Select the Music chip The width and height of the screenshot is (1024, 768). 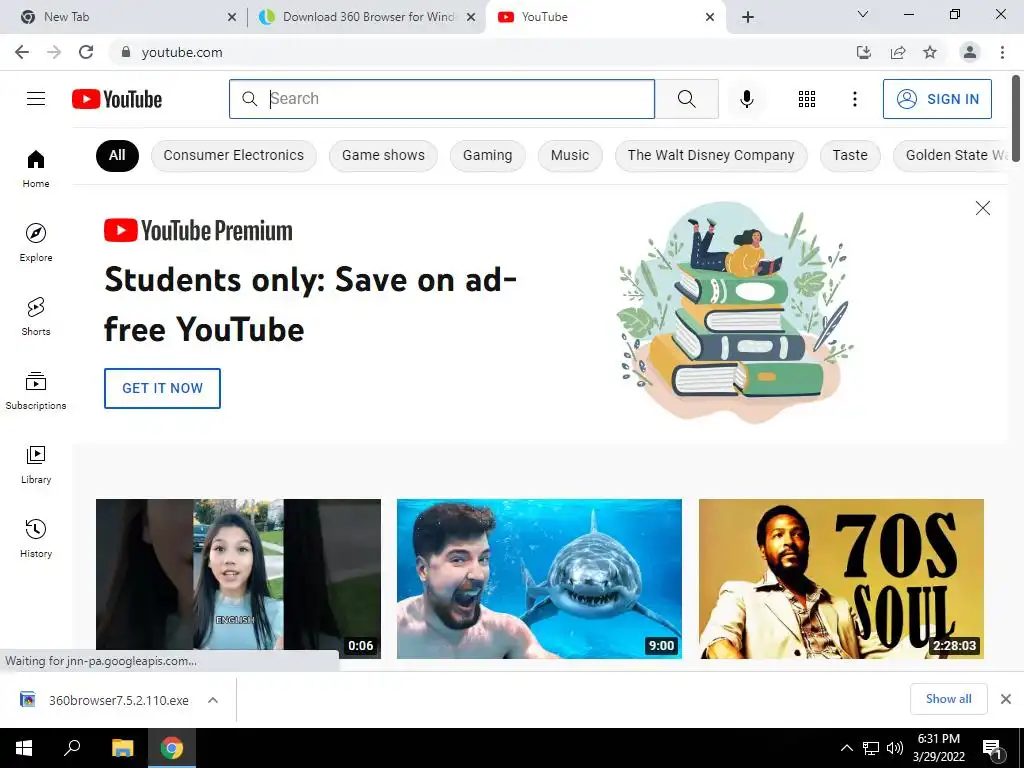pyautogui.click(x=569, y=155)
